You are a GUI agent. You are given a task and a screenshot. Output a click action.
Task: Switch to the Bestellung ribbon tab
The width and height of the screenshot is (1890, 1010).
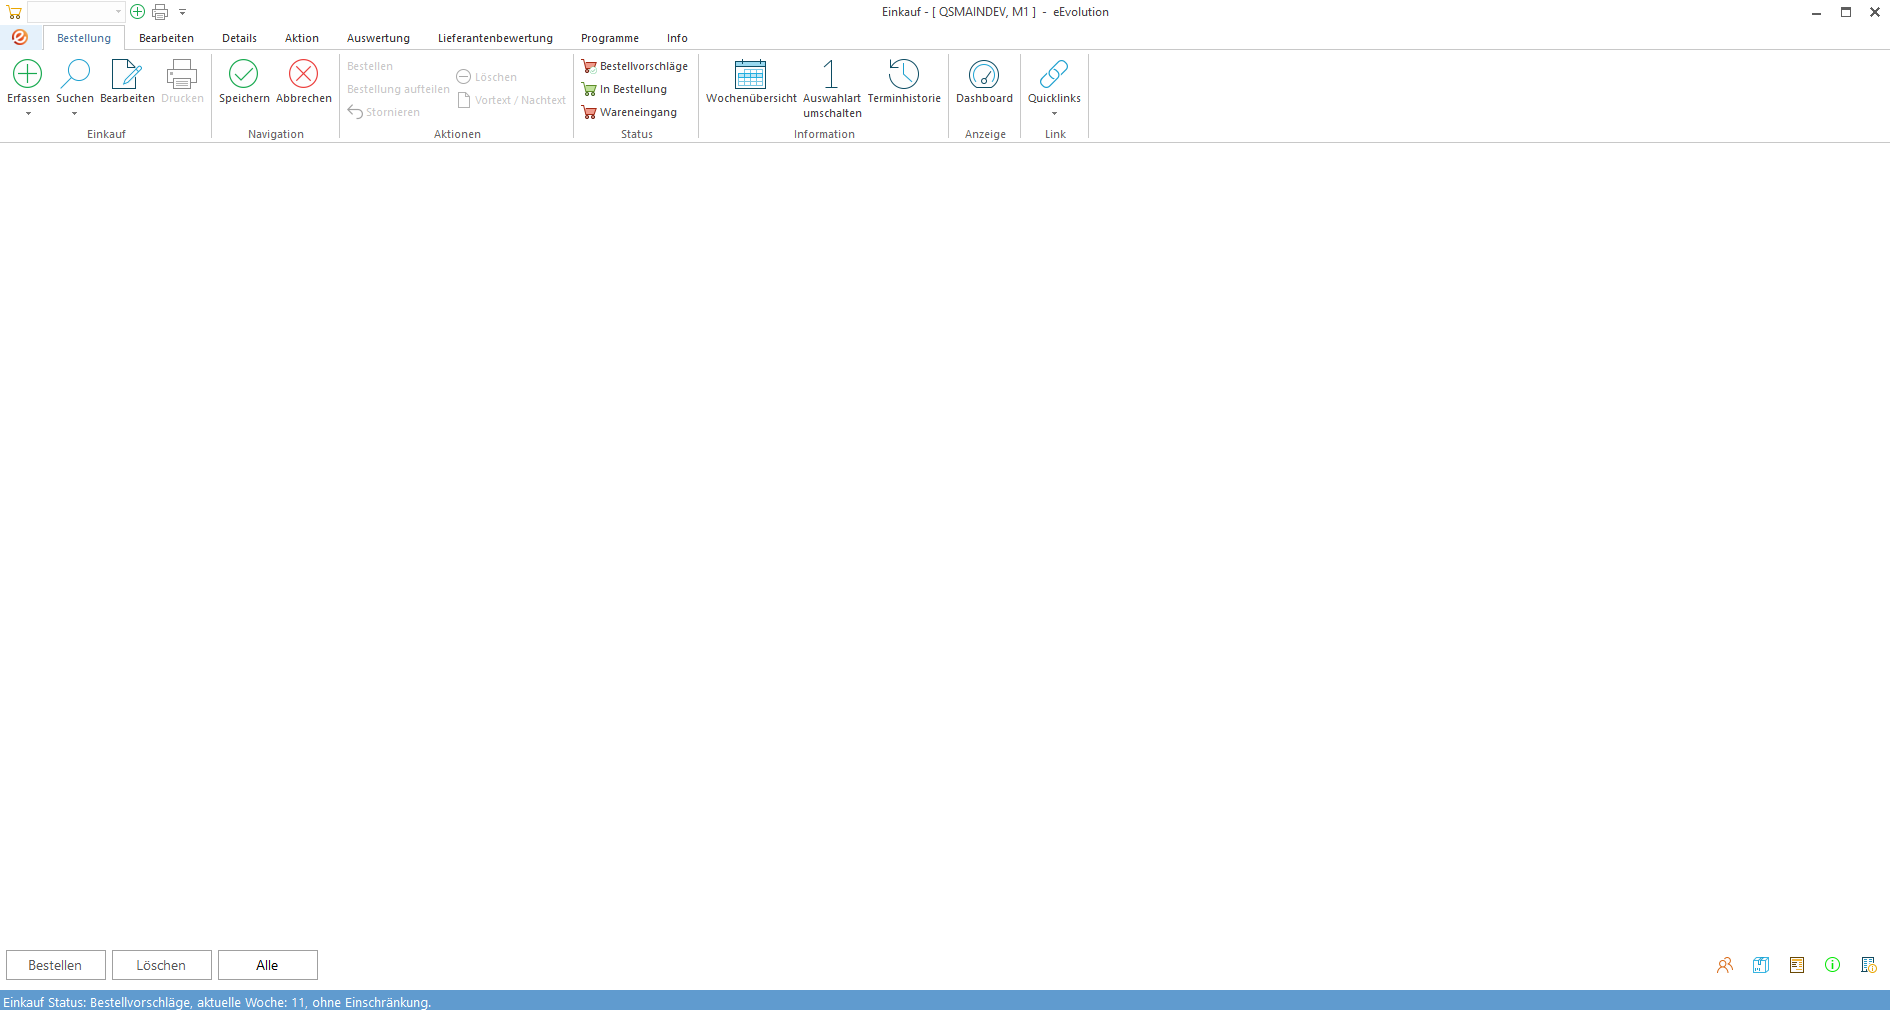(x=84, y=38)
